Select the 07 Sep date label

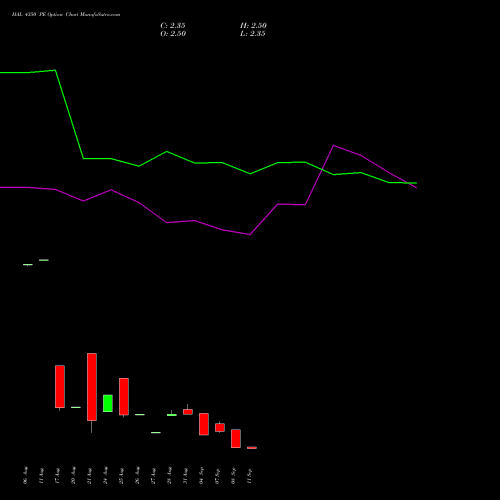[x=217, y=475]
